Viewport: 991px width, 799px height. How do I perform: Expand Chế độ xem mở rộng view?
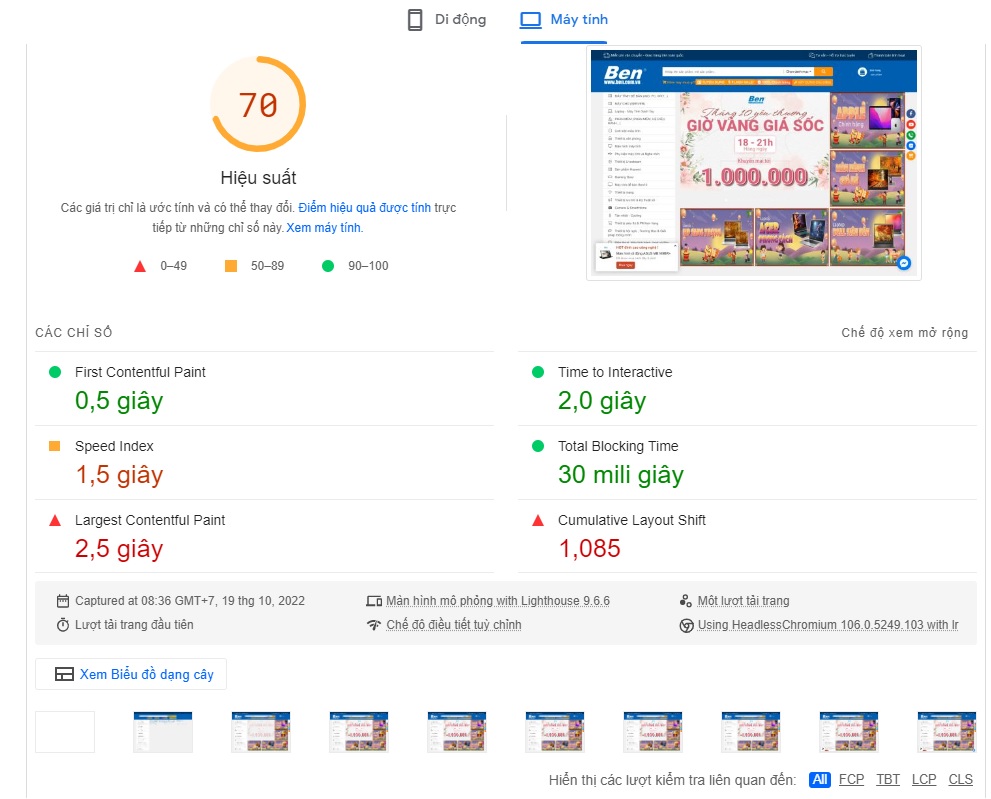904,332
